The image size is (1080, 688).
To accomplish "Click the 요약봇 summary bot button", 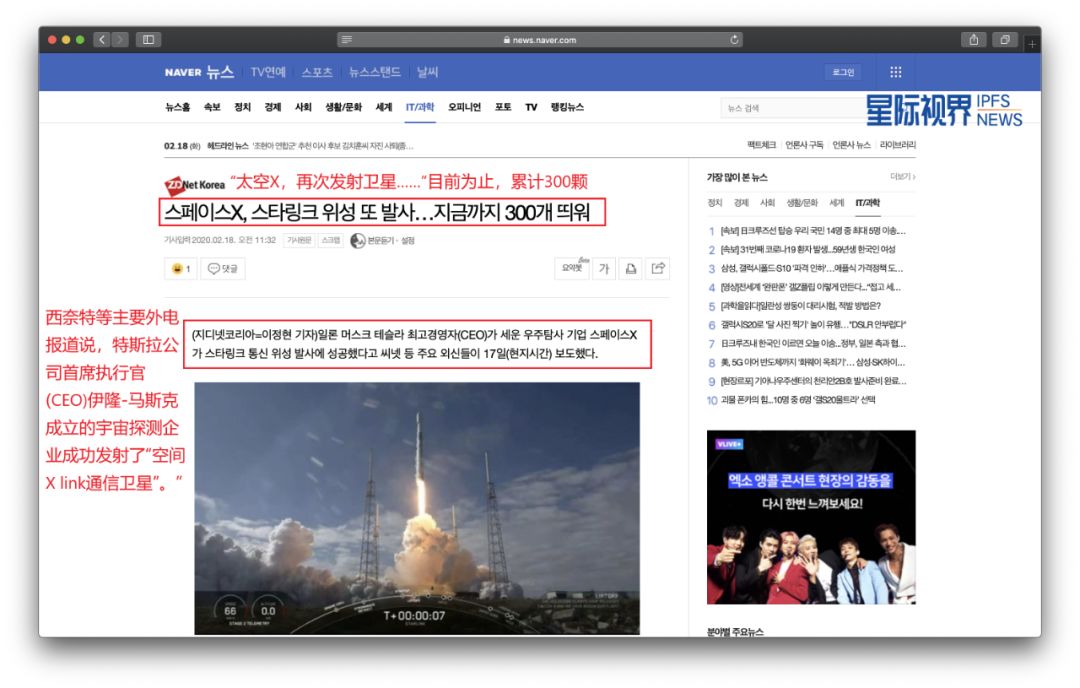I will pyautogui.click(x=572, y=268).
